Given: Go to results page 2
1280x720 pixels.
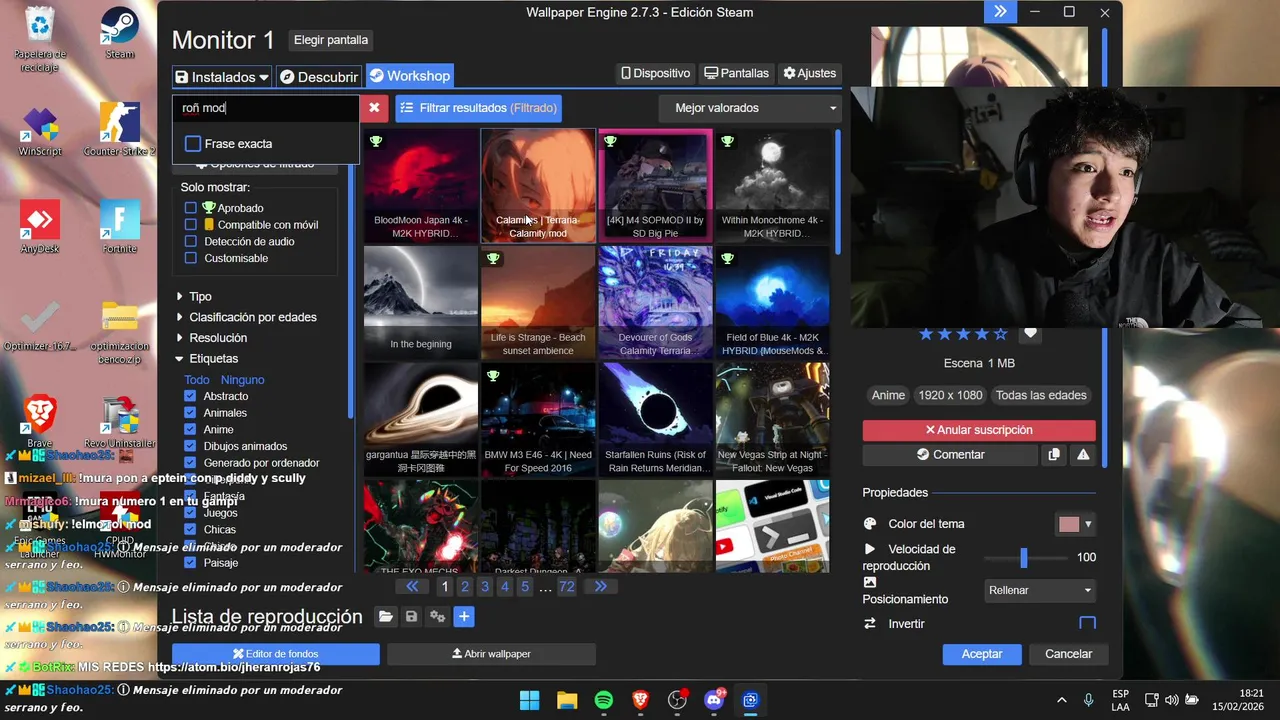Looking at the screenshot, I should click(465, 587).
